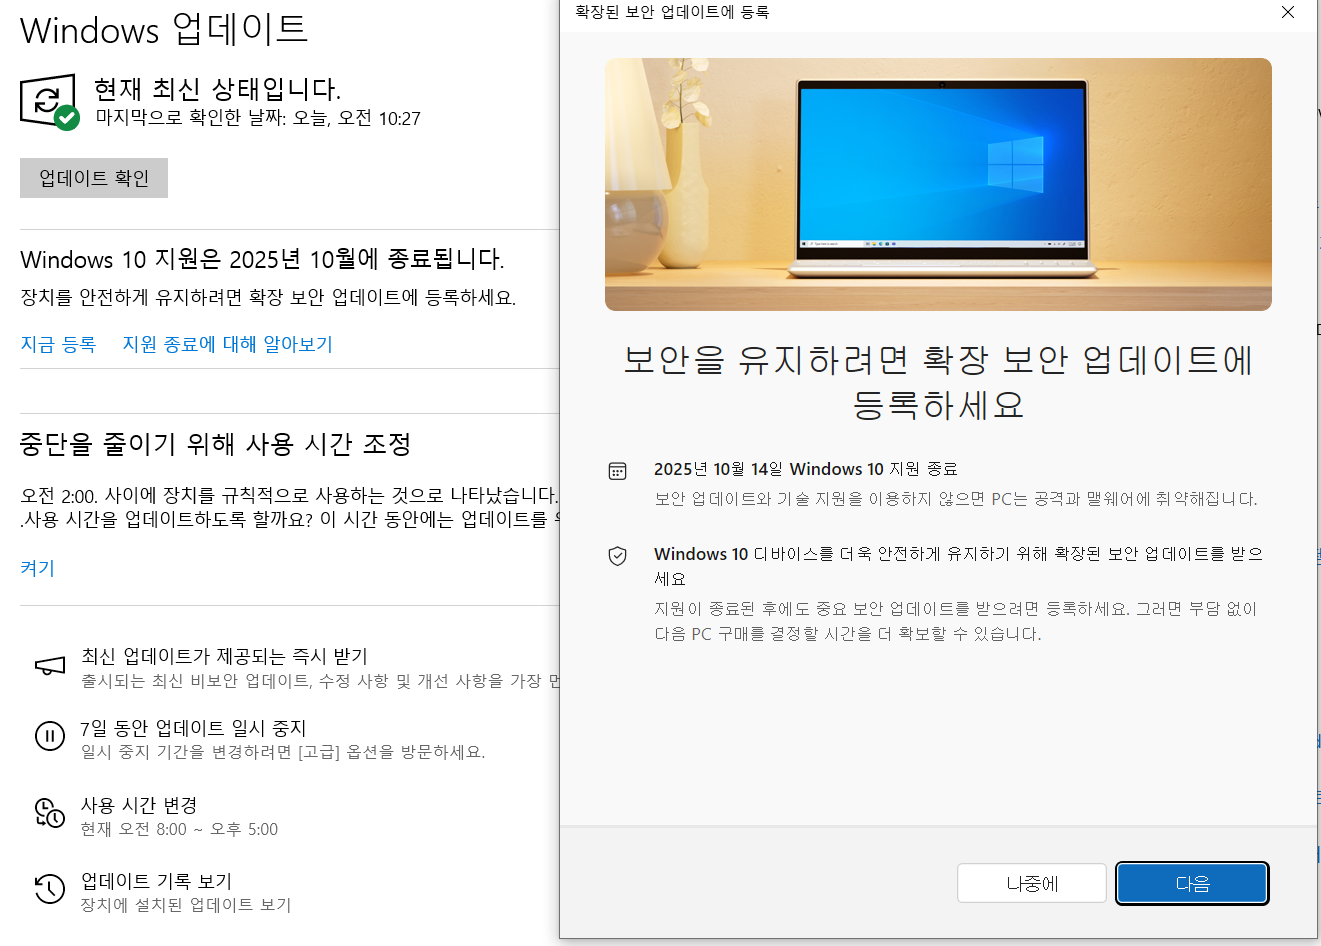Image resolution: width=1321 pixels, height=946 pixels.
Task: Click the laptop hero image in dialog
Action: (x=938, y=184)
